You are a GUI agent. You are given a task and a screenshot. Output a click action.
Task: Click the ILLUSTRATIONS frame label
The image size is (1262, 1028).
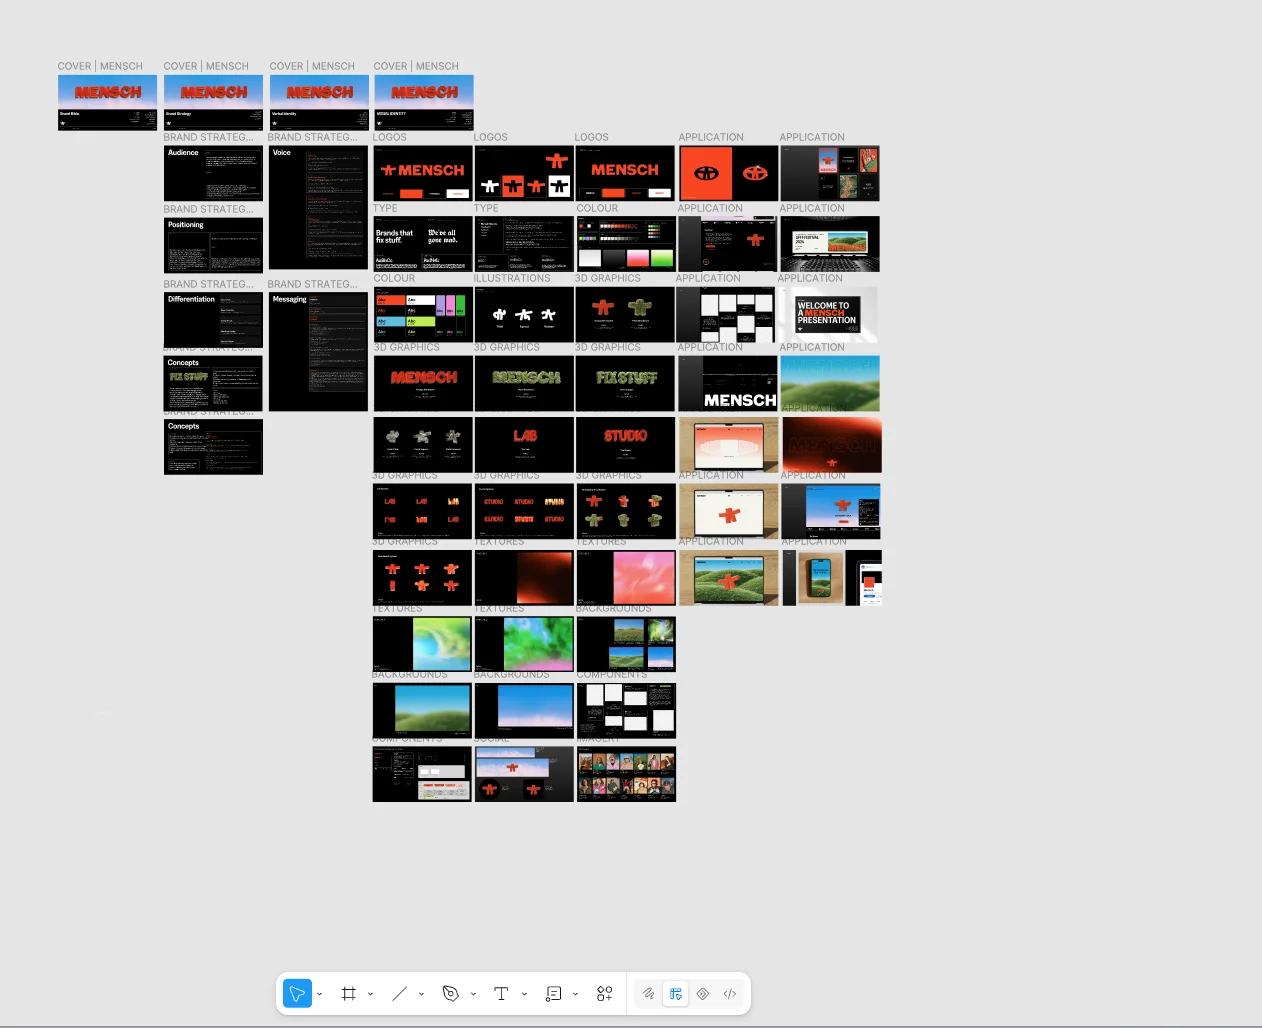coord(513,279)
